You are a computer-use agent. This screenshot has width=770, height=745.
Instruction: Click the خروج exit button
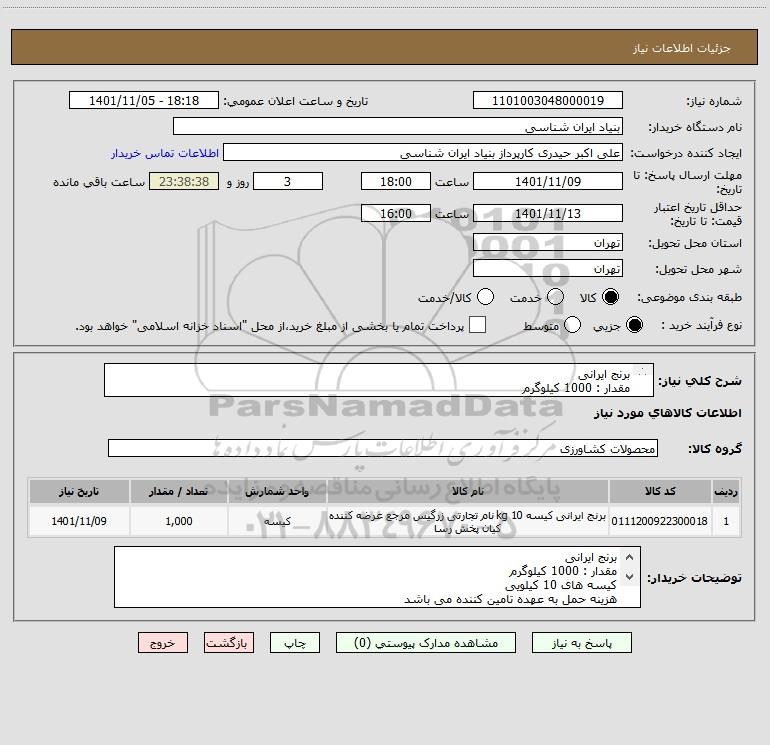tap(163, 643)
